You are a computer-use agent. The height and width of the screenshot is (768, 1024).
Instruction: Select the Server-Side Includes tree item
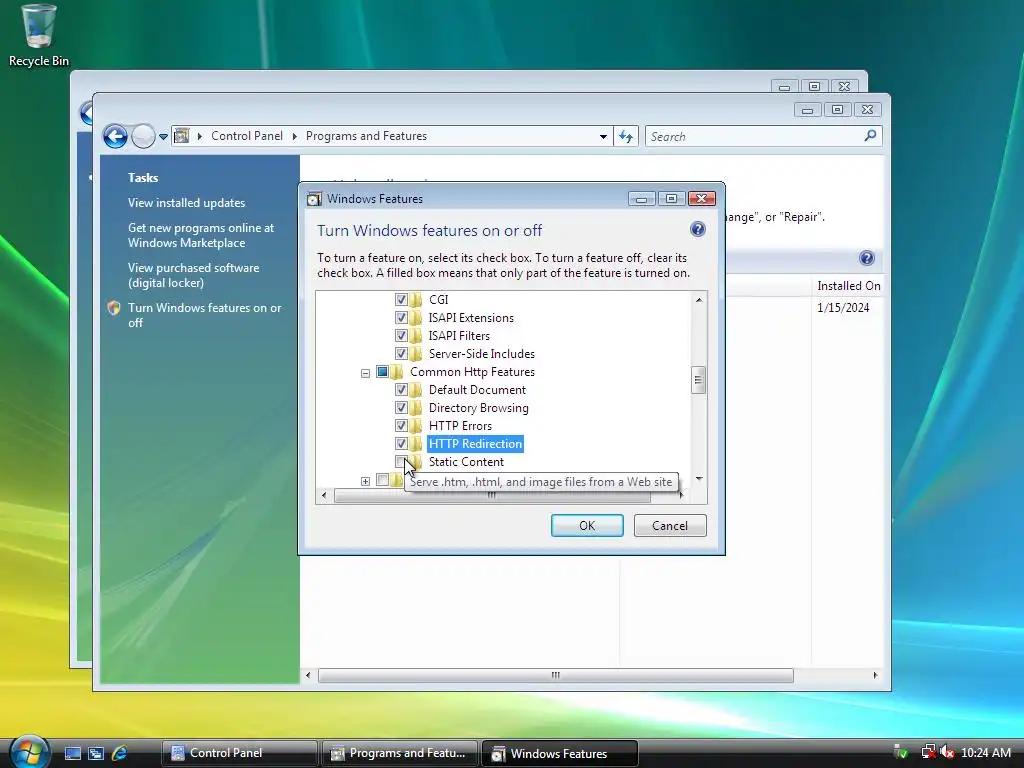481,354
